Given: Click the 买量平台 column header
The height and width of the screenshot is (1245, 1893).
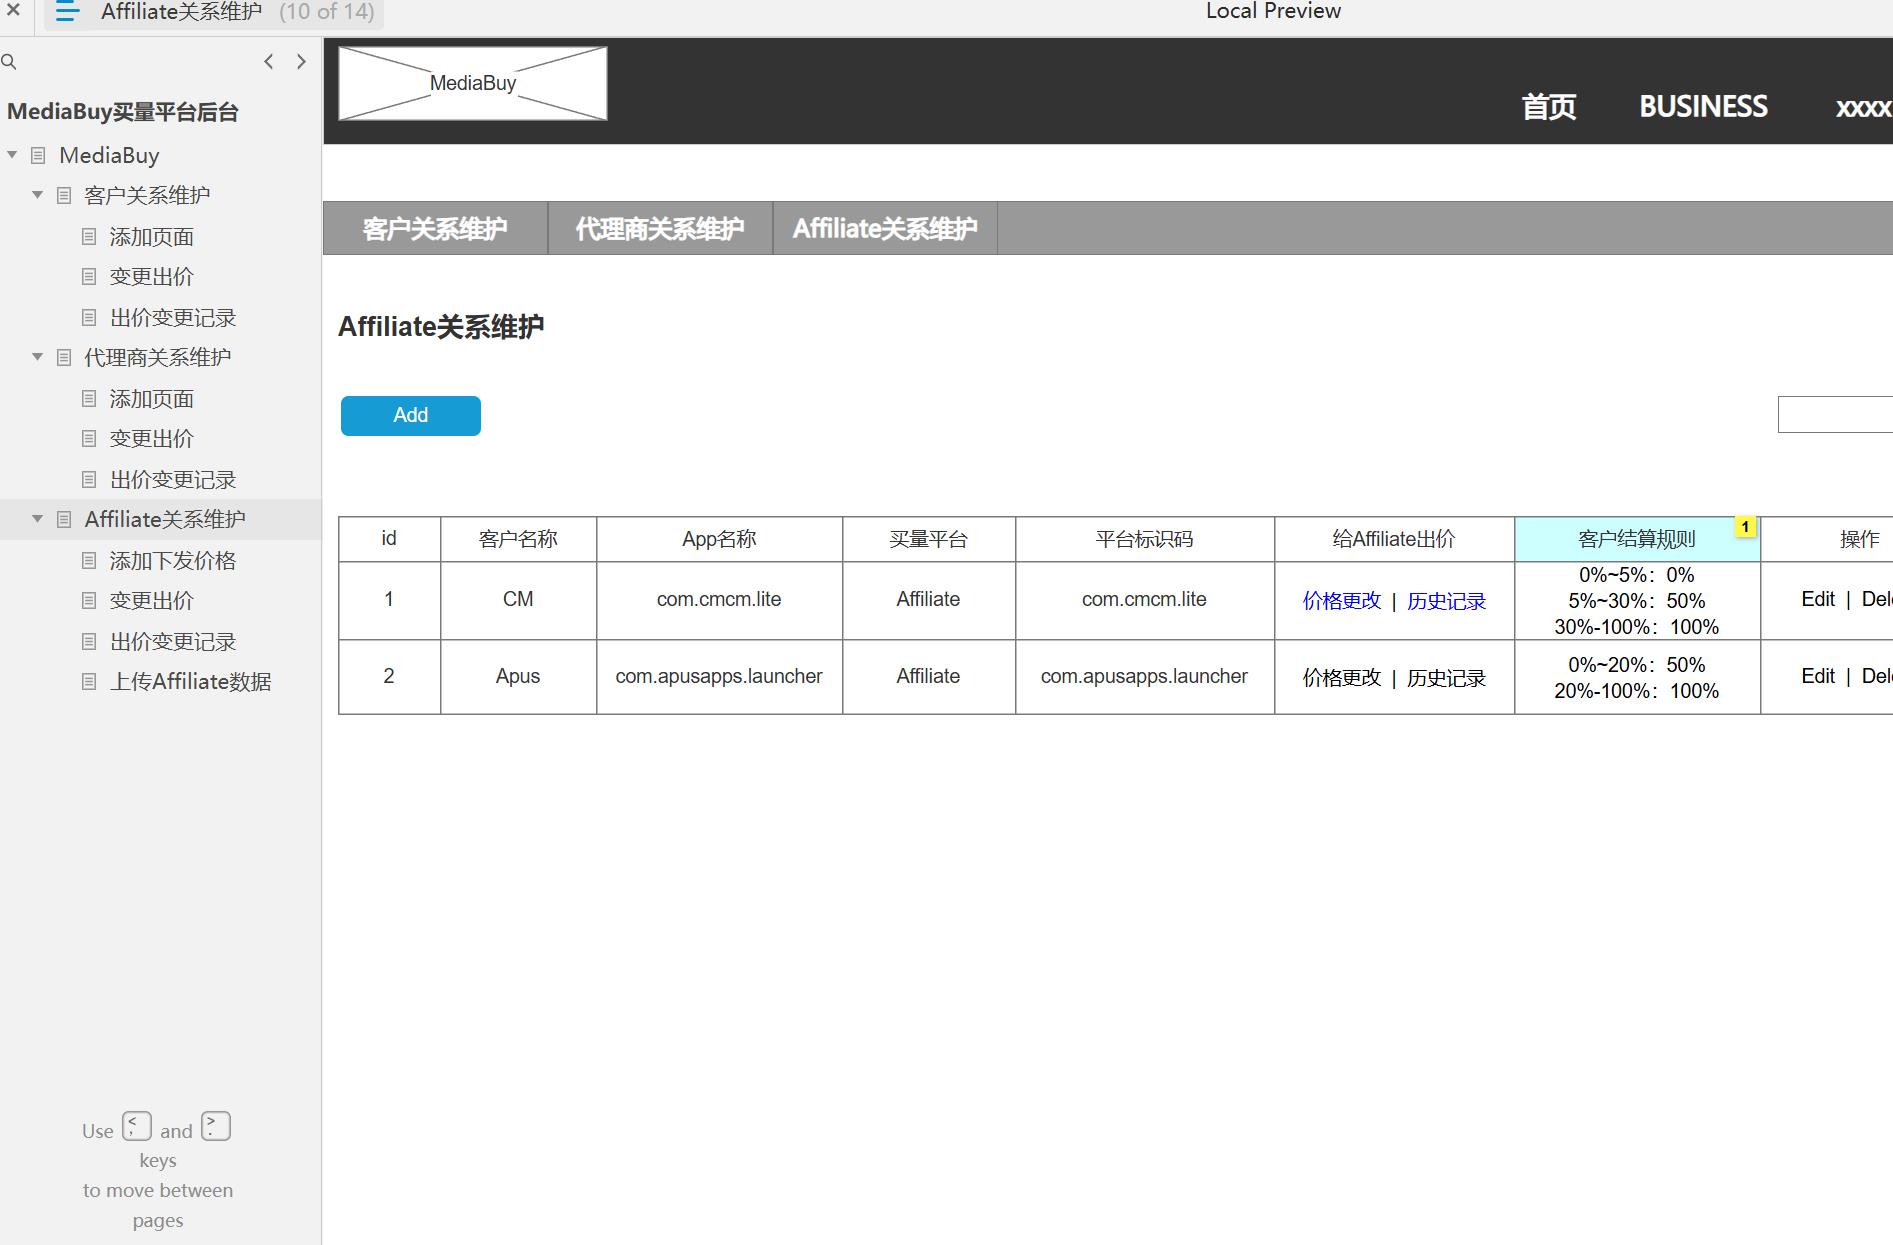Looking at the screenshot, I should tap(928, 540).
